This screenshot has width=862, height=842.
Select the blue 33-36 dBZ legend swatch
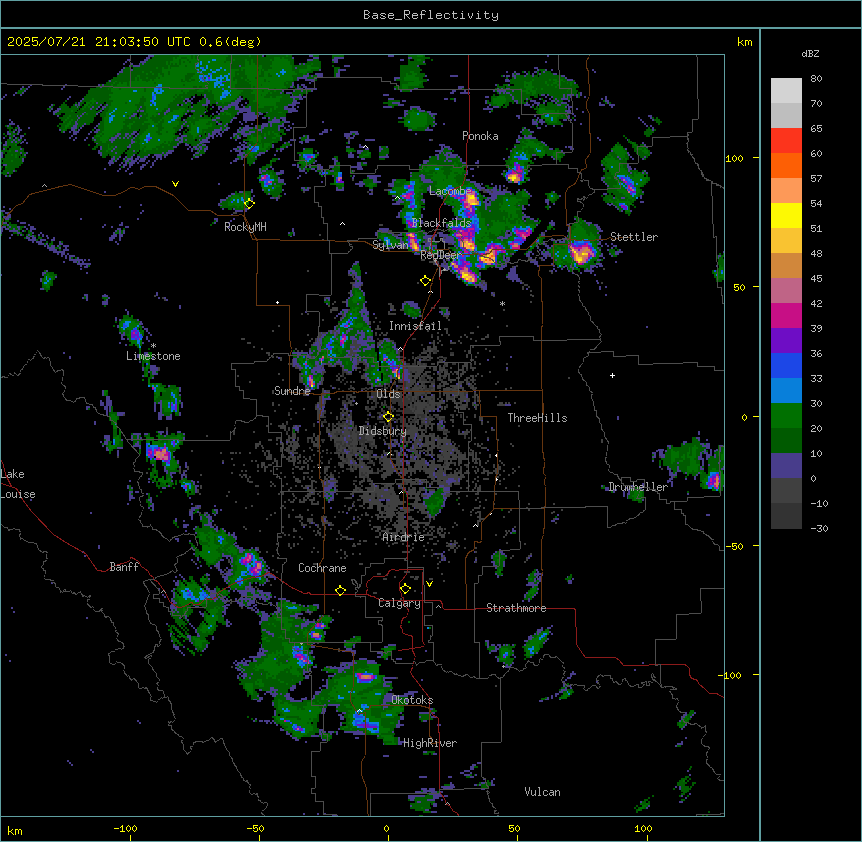click(786, 365)
